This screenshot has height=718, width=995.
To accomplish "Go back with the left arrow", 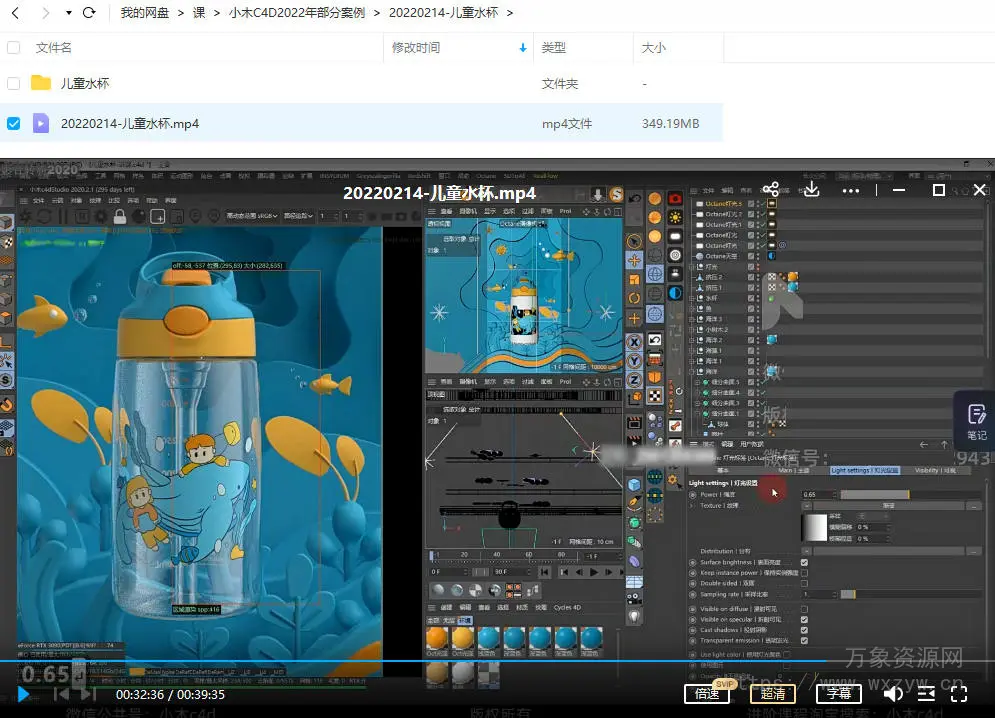I will pyautogui.click(x=16, y=13).
